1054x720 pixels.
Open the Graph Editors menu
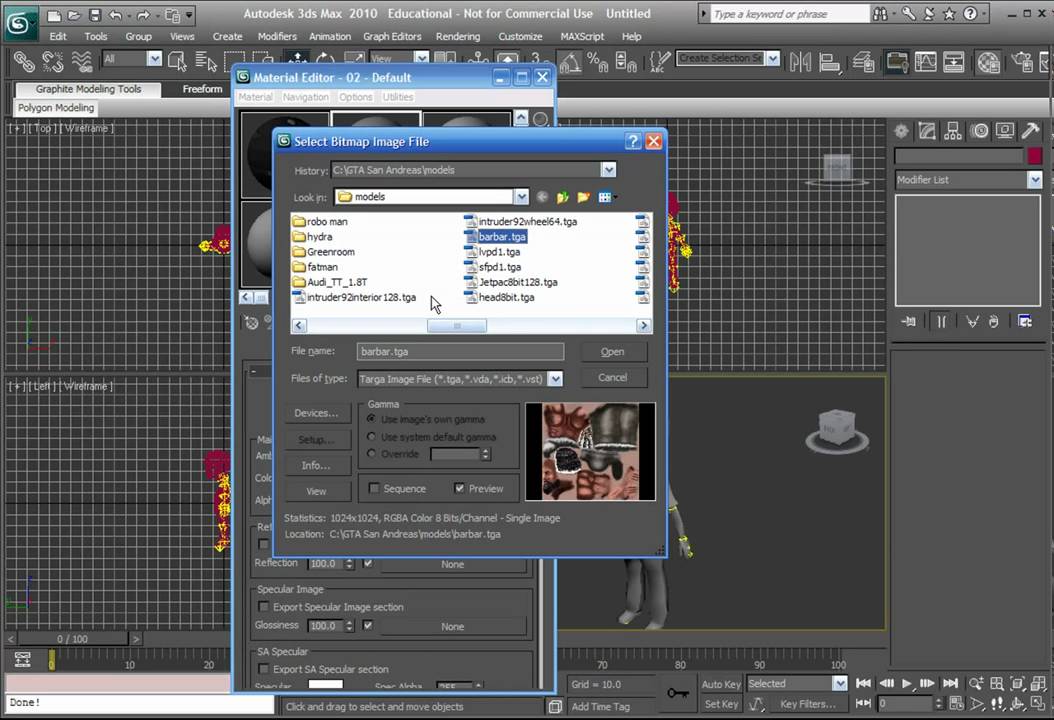point(393,36)
